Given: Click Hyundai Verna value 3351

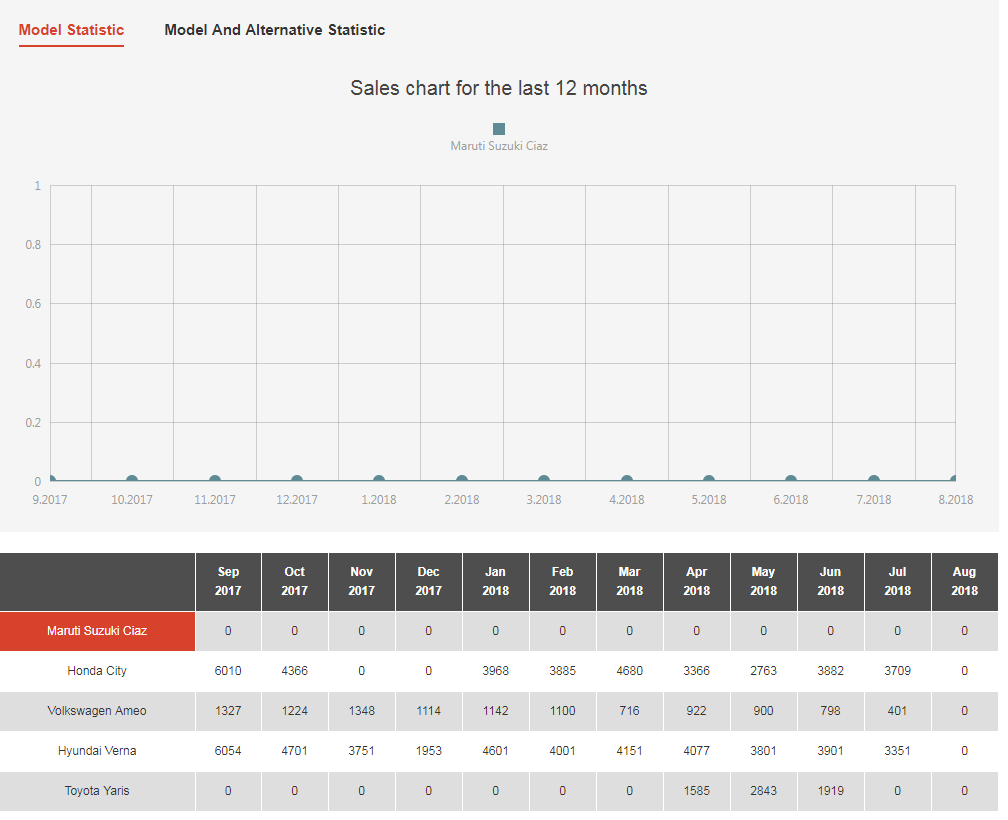Looking at the screenshot, I should click(897, 751).
